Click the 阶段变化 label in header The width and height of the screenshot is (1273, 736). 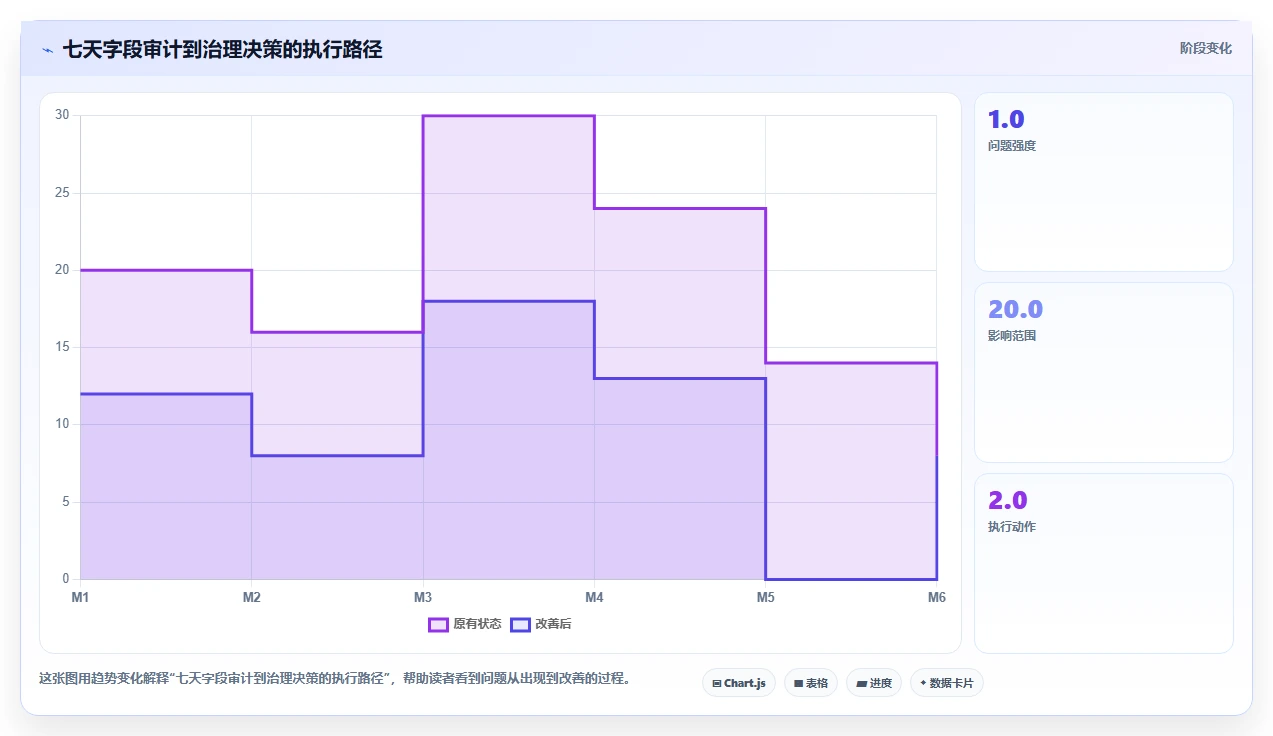[1205, 48]
